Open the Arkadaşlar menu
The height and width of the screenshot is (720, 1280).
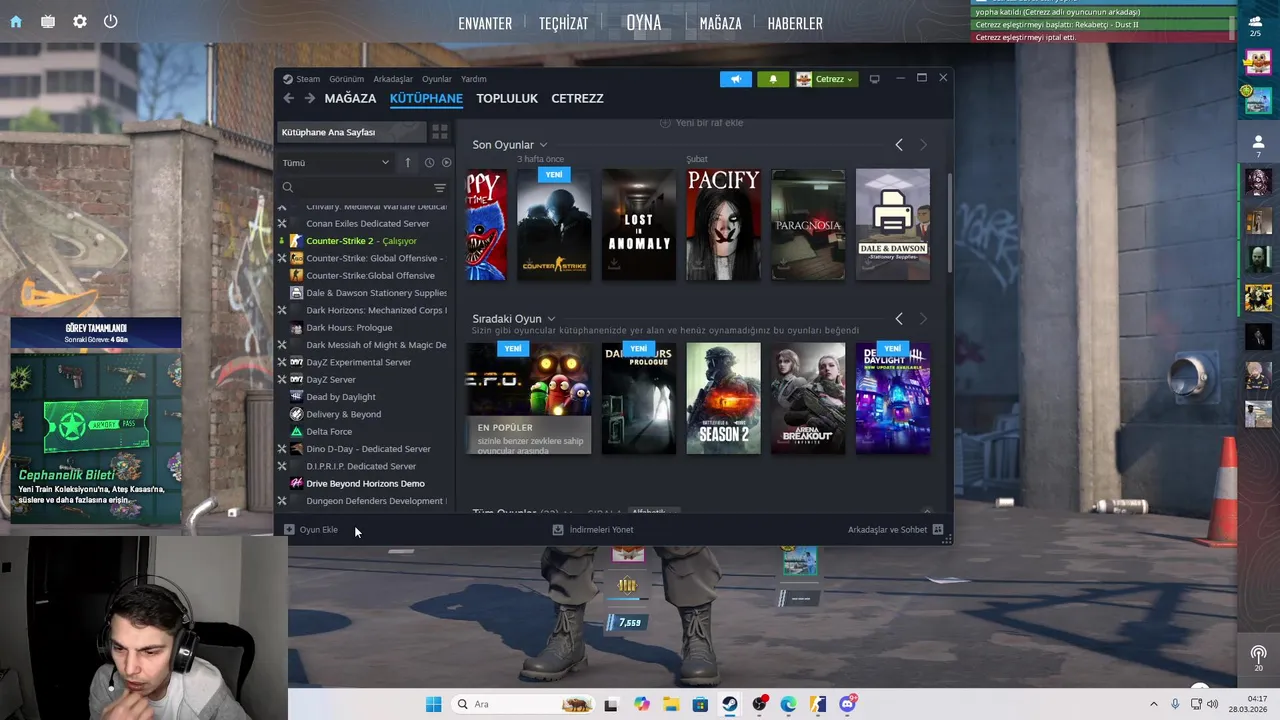pos(393,79)
